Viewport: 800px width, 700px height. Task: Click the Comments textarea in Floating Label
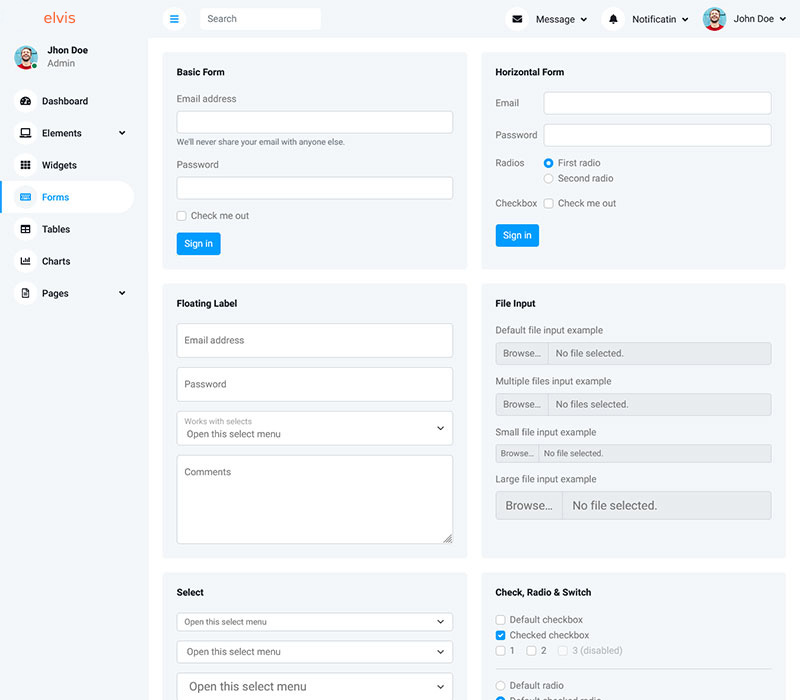314,499
